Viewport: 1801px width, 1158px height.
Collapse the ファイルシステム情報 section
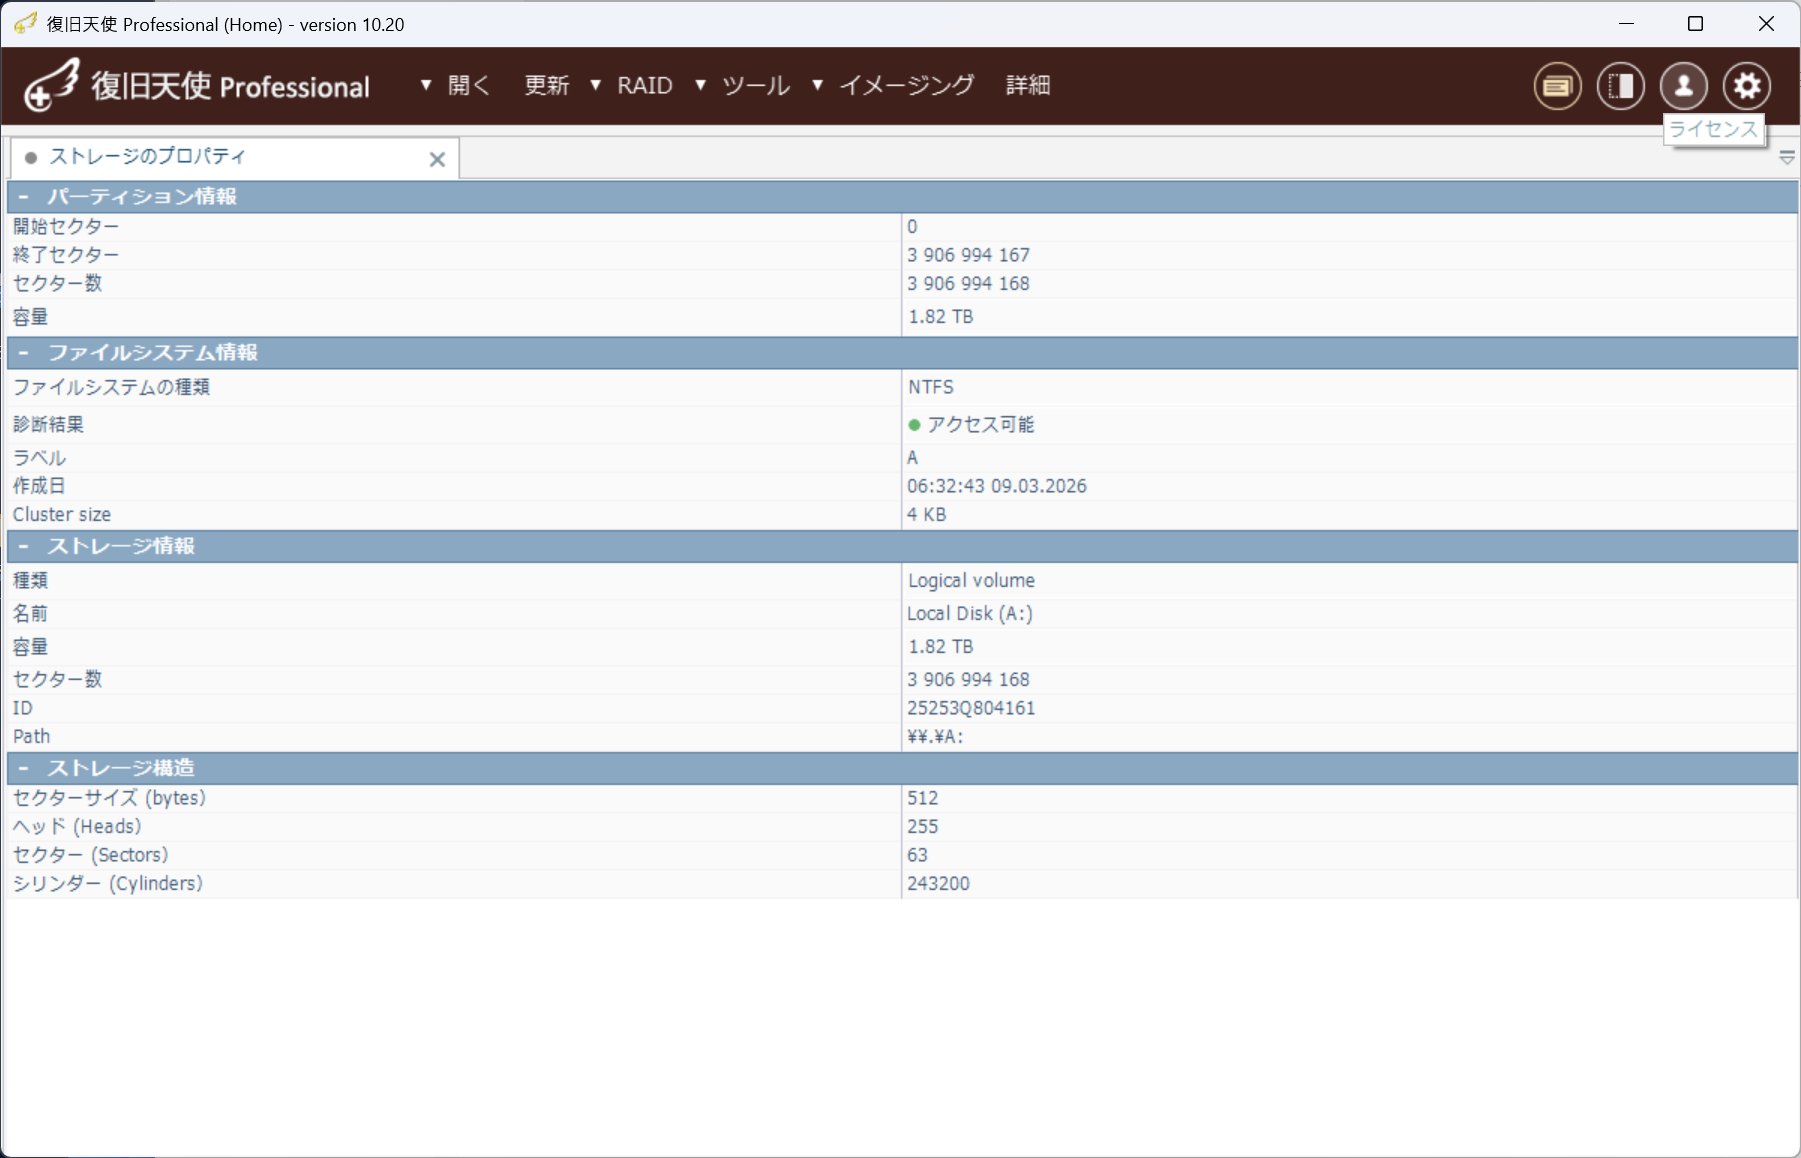point(23,353)
